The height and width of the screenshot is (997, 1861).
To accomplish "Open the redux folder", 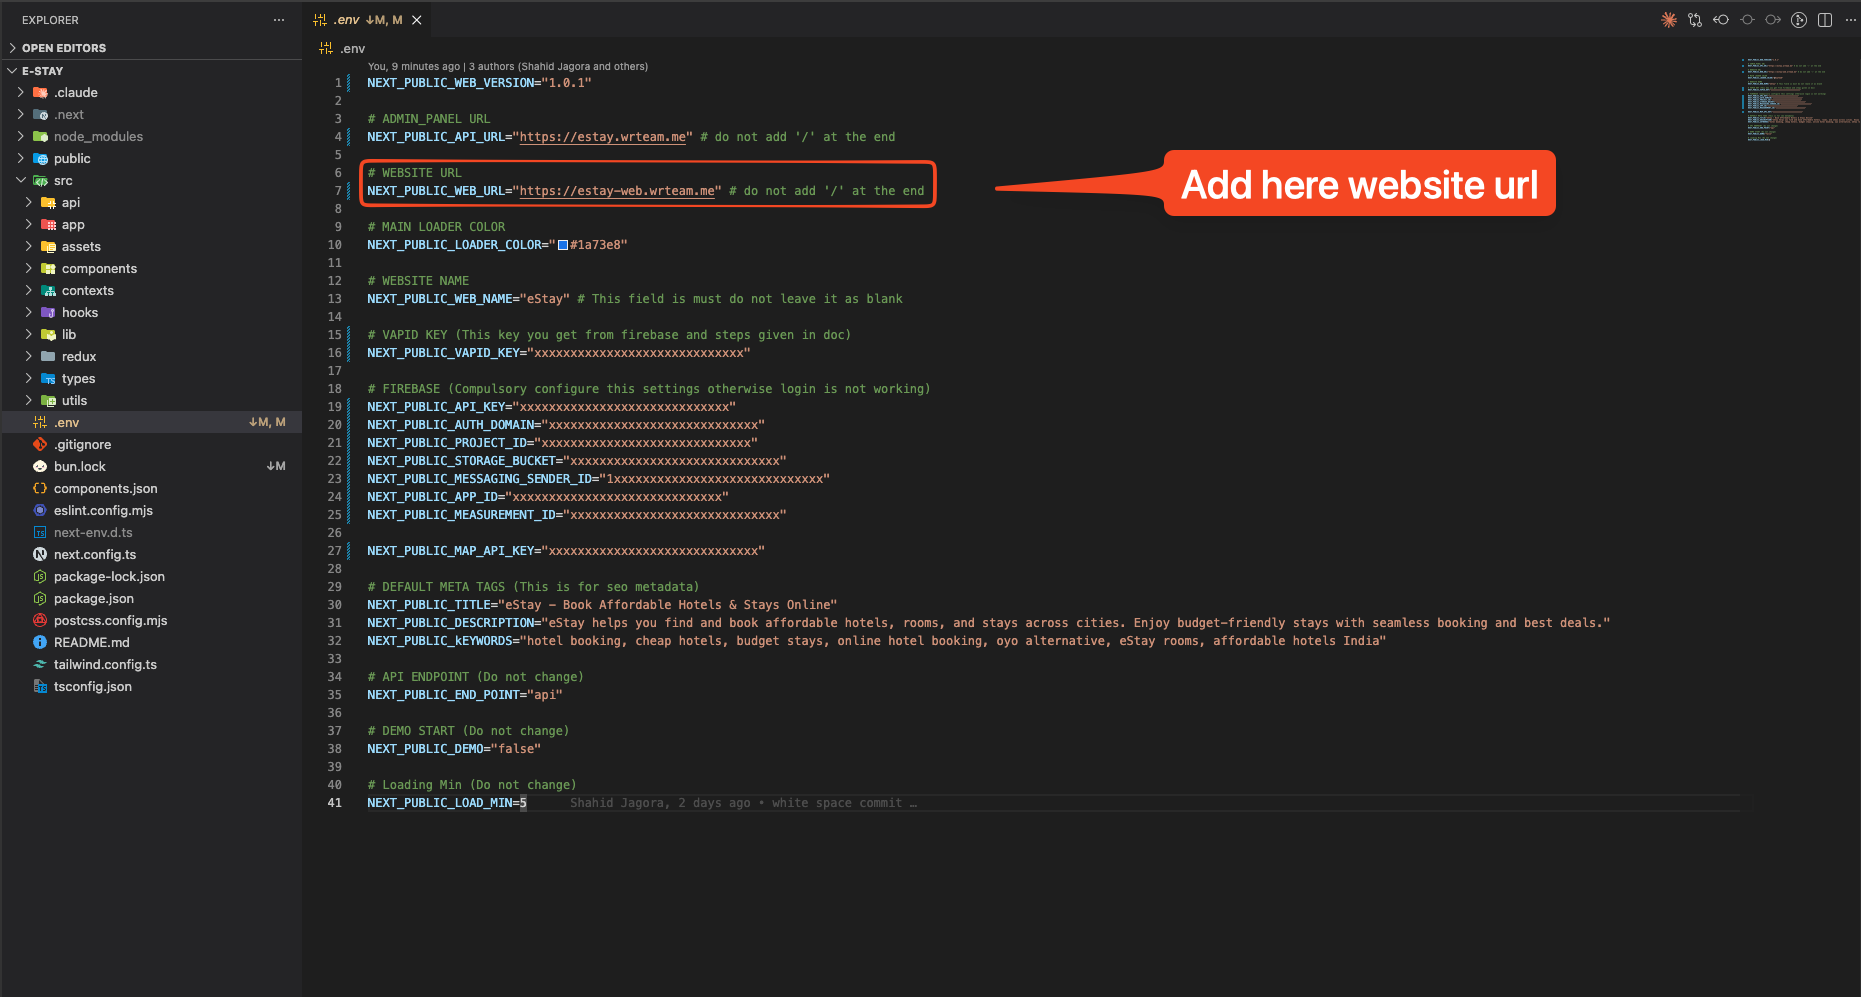I will (79, 357).
